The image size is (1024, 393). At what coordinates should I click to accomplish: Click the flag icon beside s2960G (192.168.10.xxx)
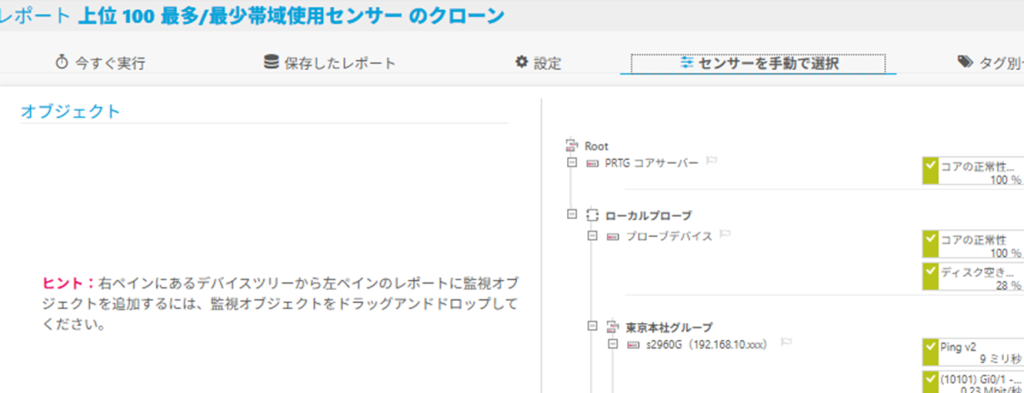coord(786,342)
